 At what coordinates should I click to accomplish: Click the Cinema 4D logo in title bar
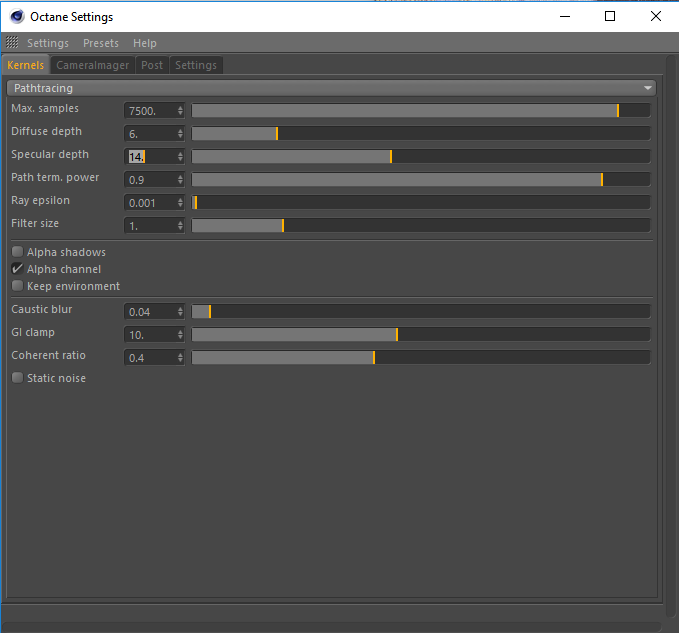[x=17, y=16]
